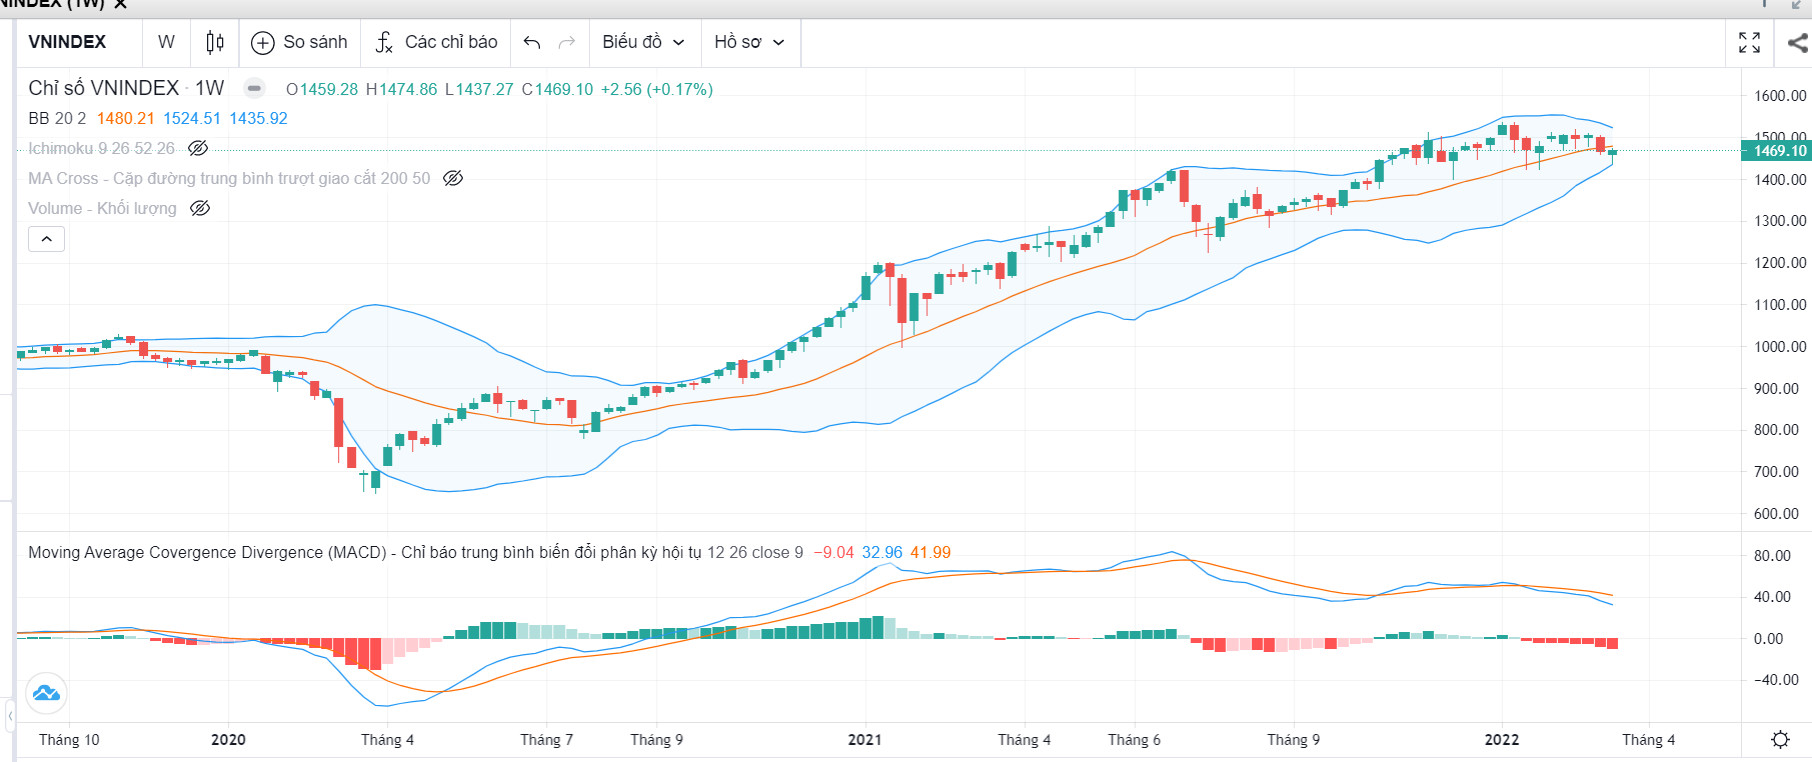
Task: Open chart settings gear icon
Action: click(1780, 739)
